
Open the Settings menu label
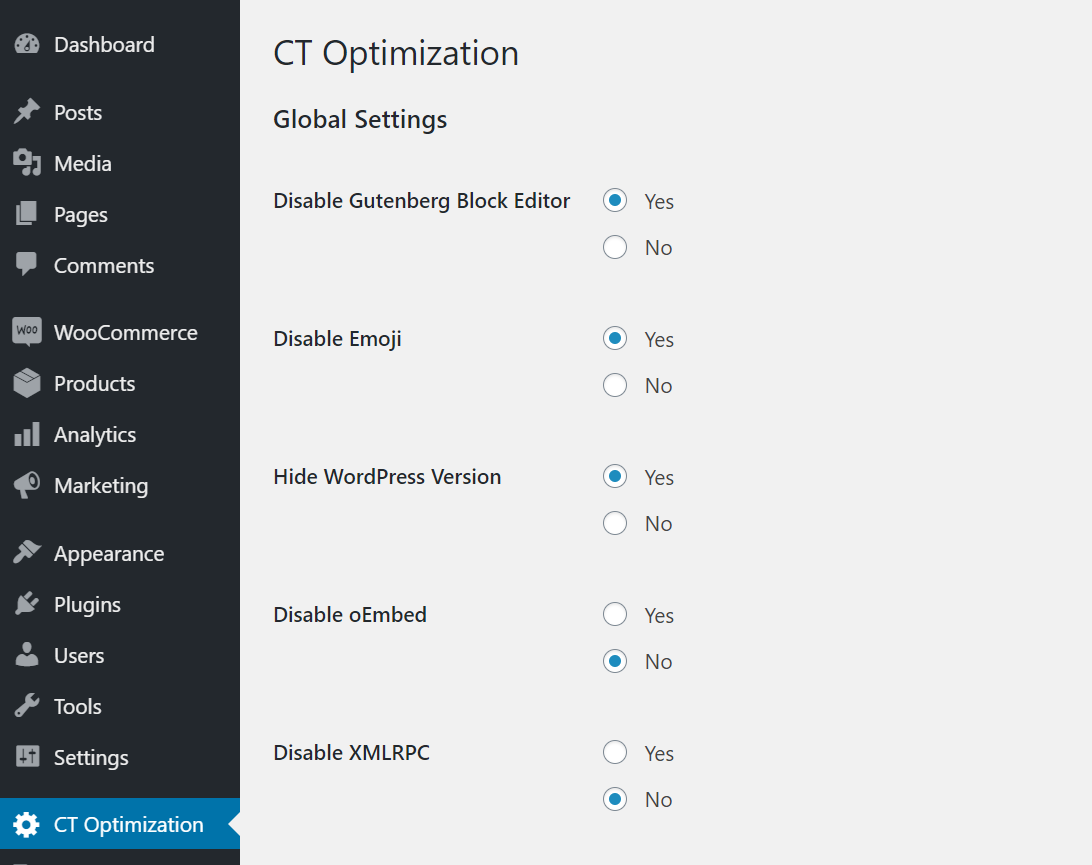91,758
